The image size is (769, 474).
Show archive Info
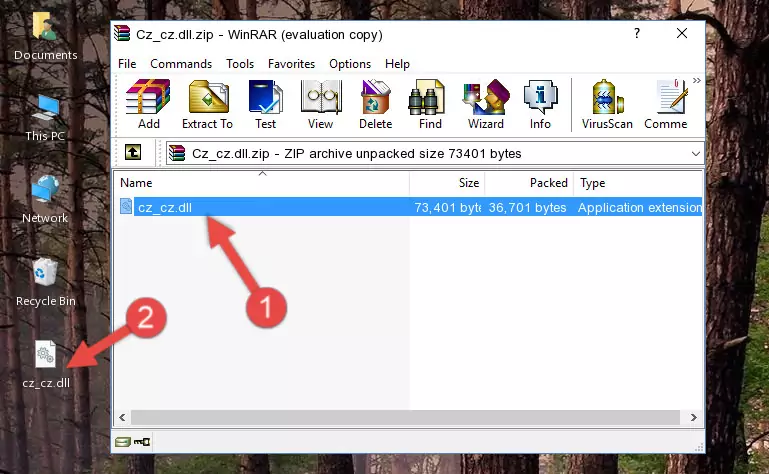pos(540,104)
